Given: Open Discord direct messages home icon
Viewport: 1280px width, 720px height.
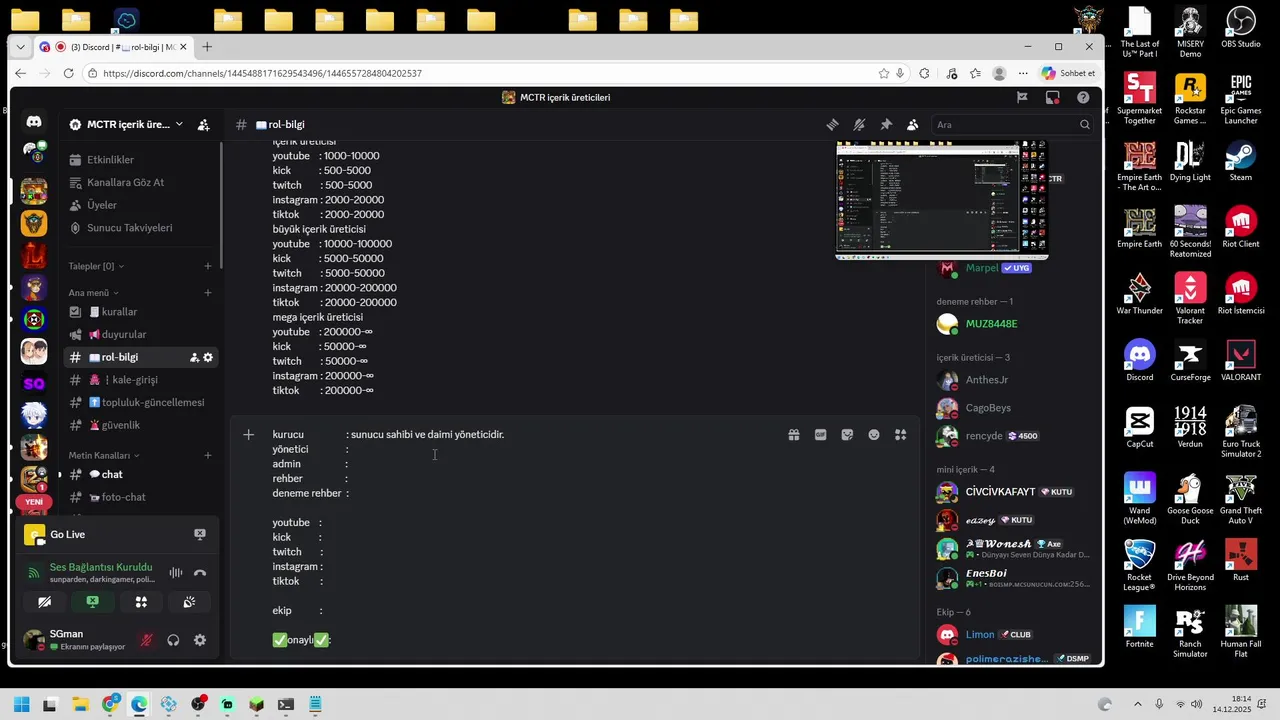Looking at the screenshot, I should [34, 121].
